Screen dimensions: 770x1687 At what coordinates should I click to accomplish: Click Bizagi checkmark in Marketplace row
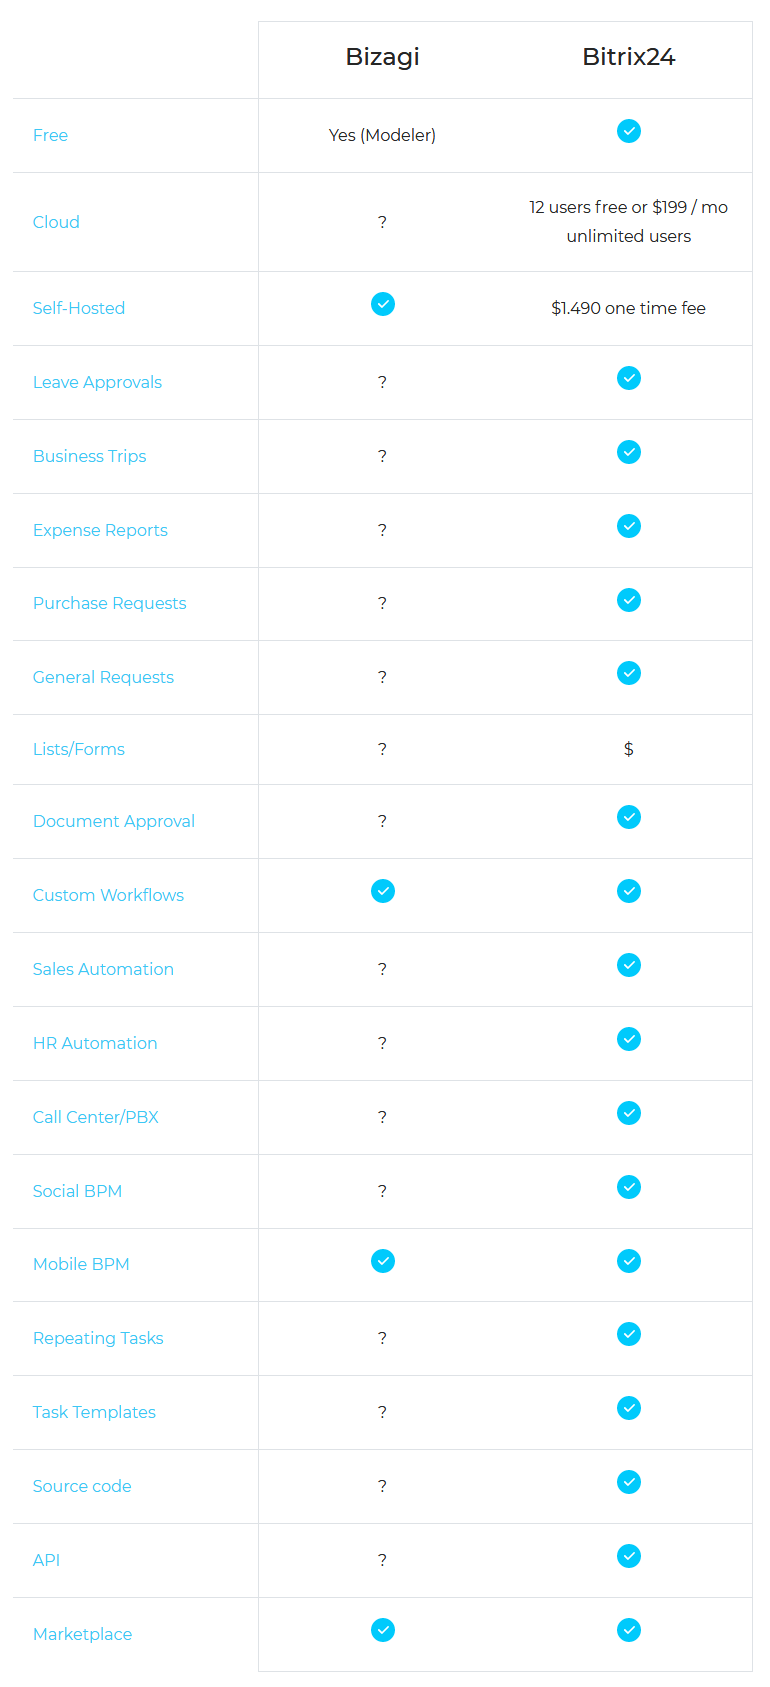(383, 1630)
